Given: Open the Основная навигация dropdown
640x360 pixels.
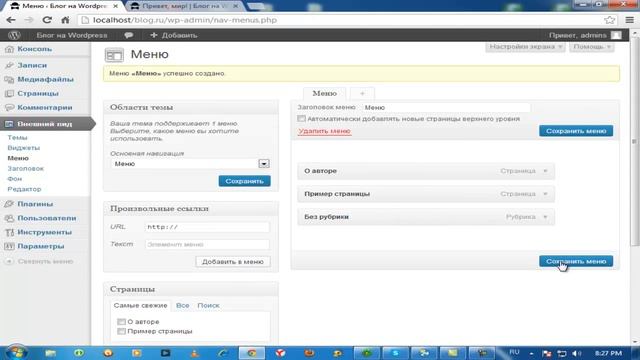Looking at the screenshot, I should [x=190, y=164].
